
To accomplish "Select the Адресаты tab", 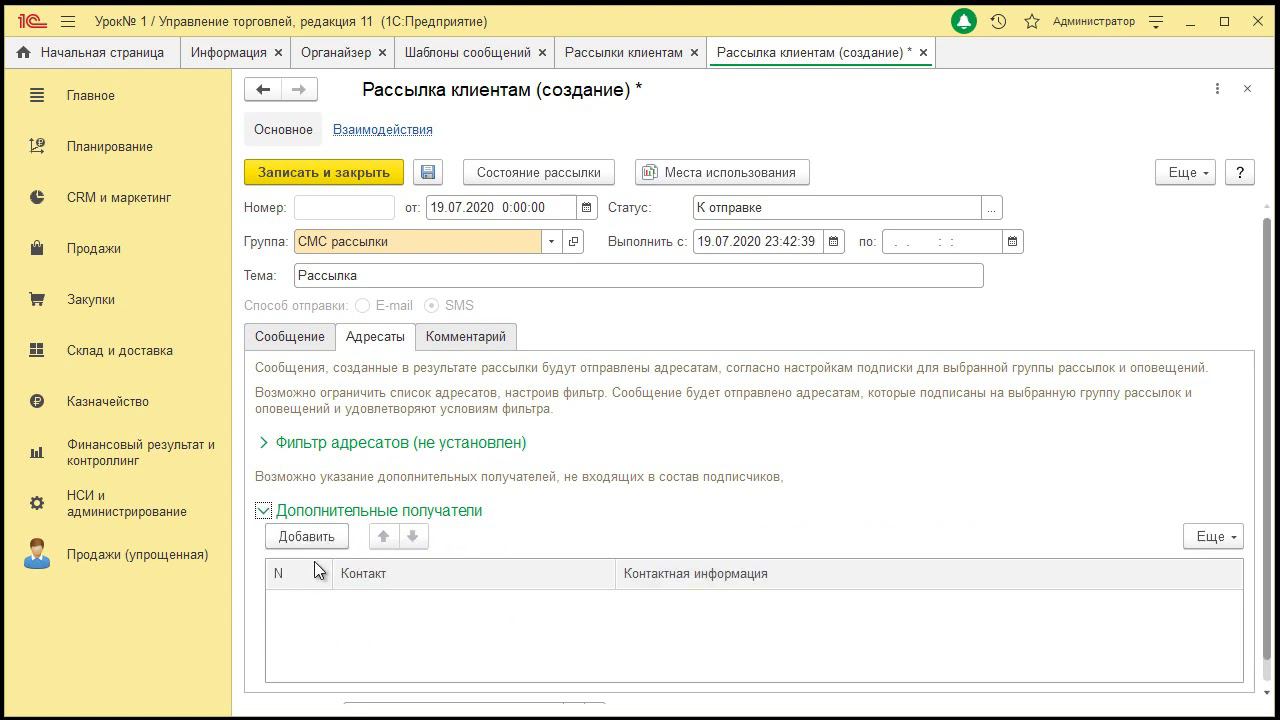I will tap(375, 337).
